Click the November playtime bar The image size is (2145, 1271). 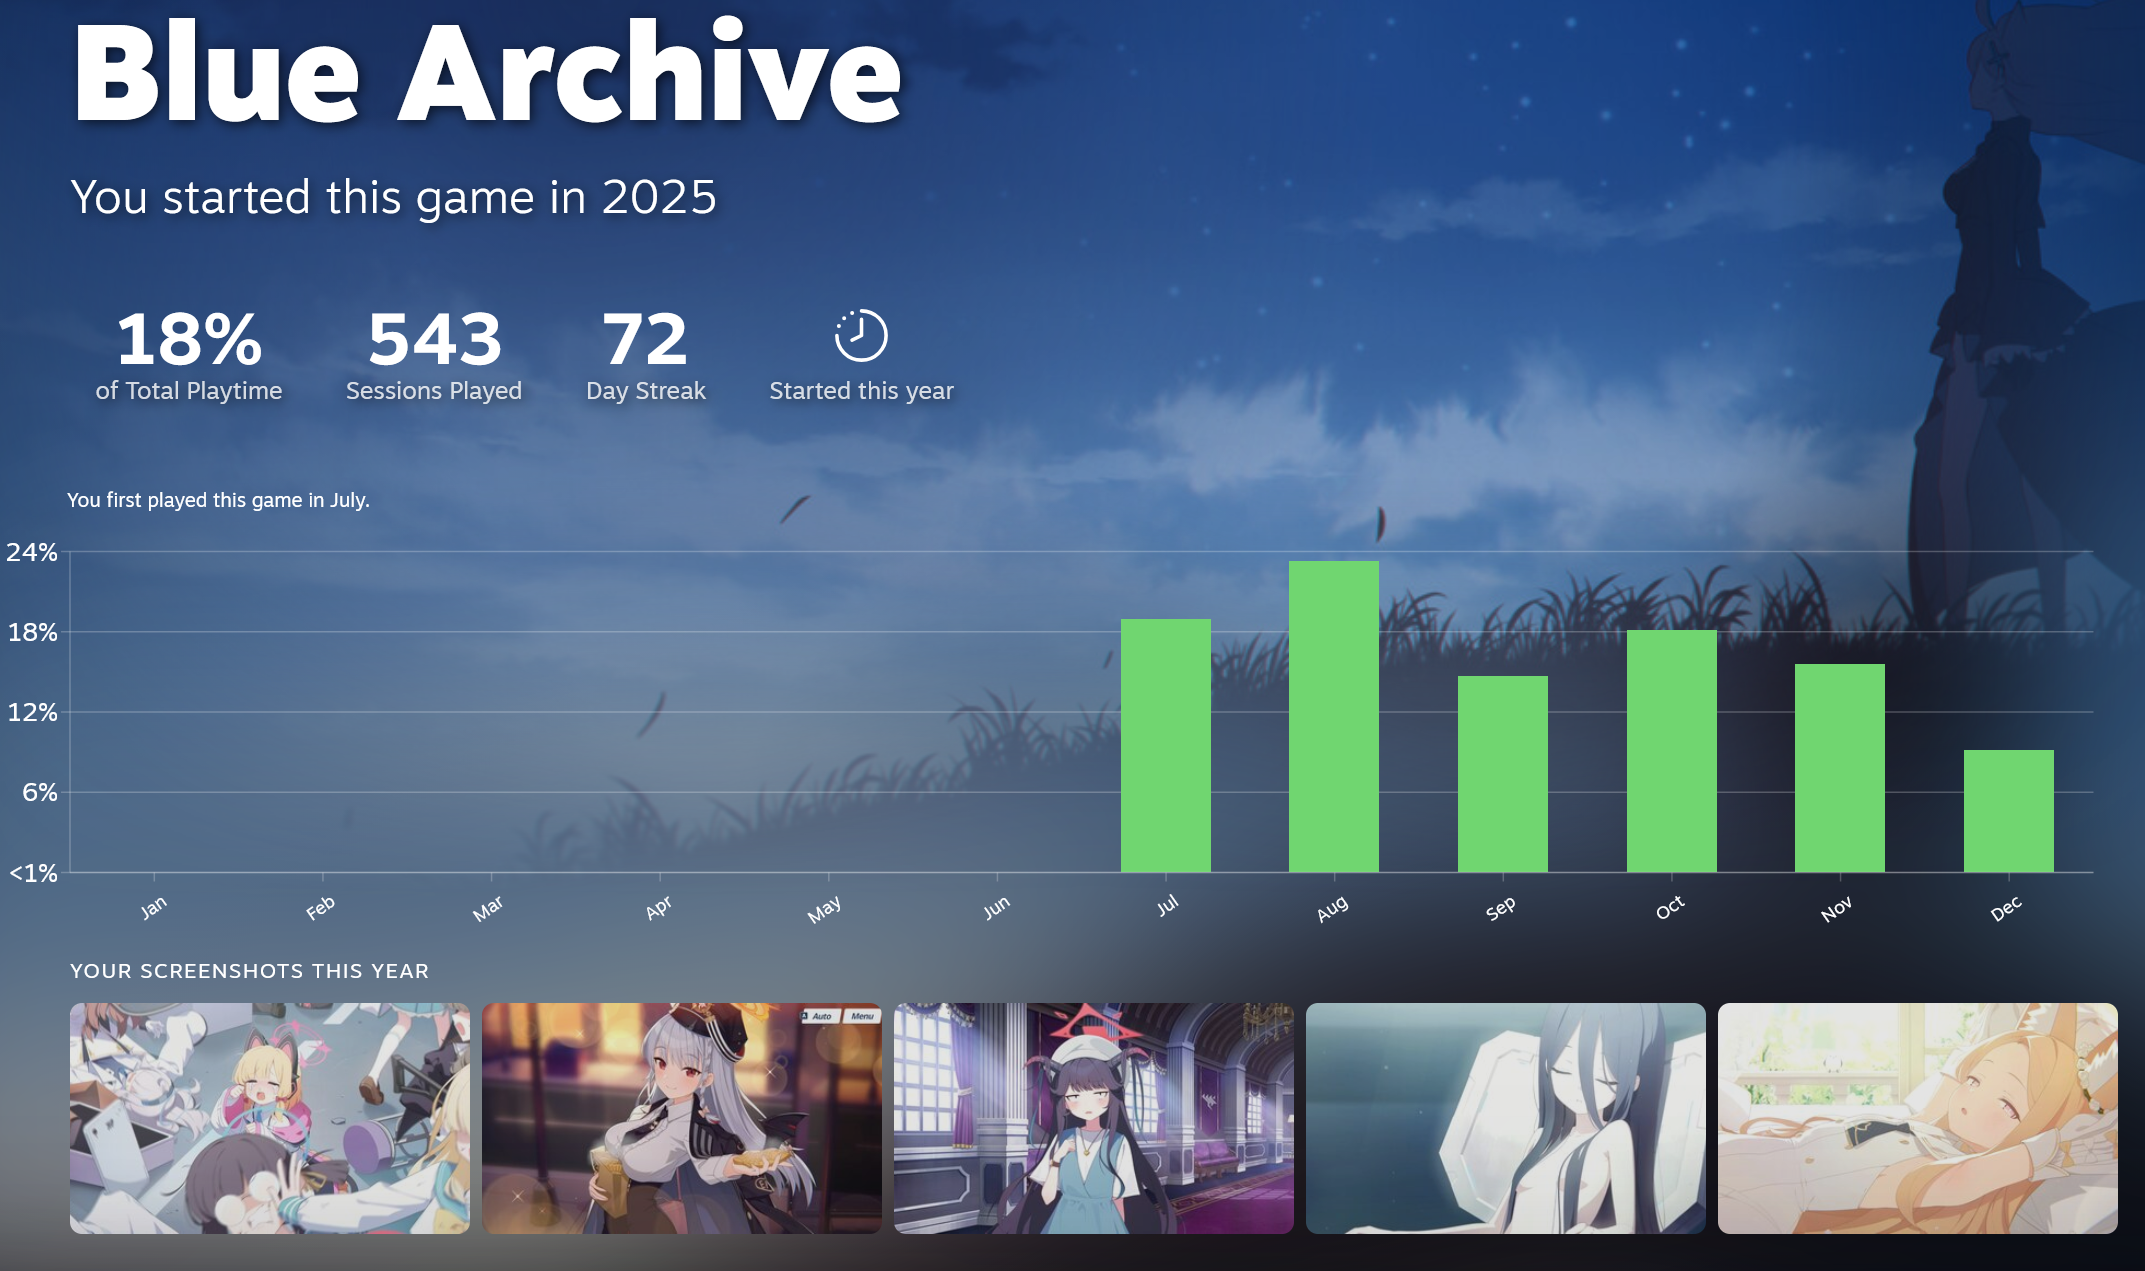1839,767
